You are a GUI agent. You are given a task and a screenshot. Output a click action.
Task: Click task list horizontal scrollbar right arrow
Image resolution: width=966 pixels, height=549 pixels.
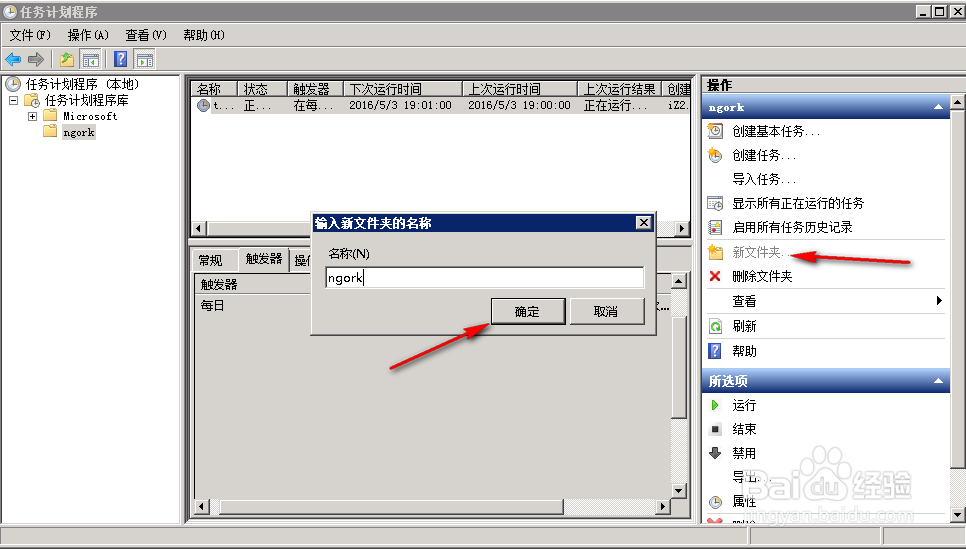681,229
